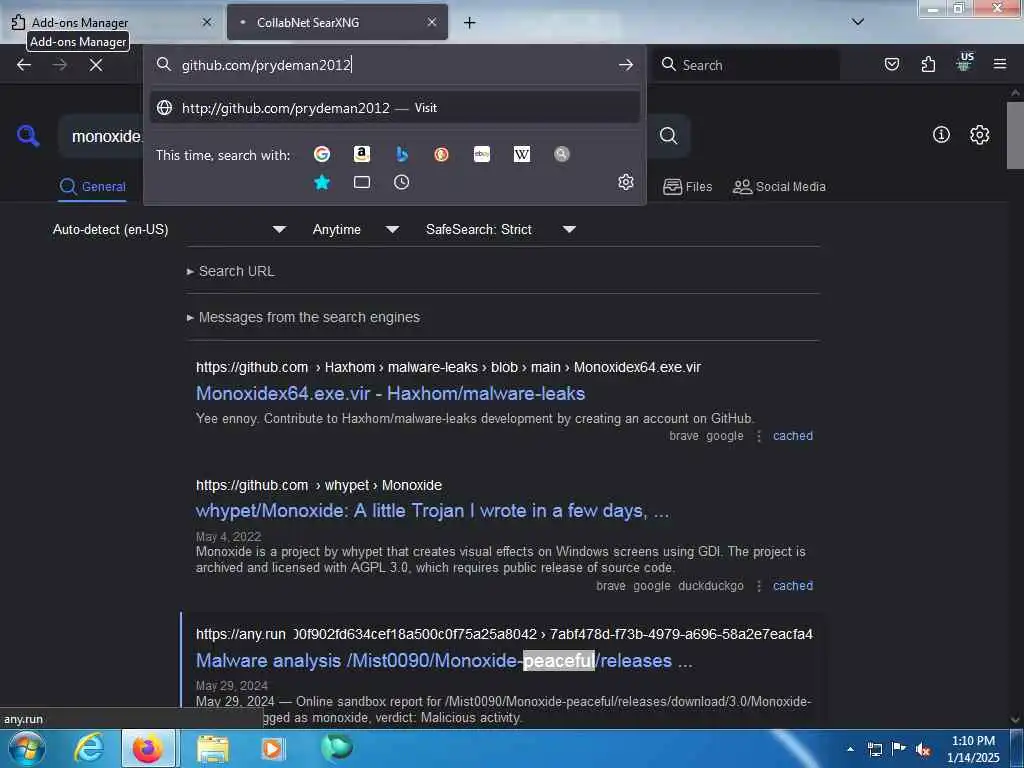The image size is (1024, 768).
Task: Search this time with DuckDuckGo icon
Action: click(441, 154)
